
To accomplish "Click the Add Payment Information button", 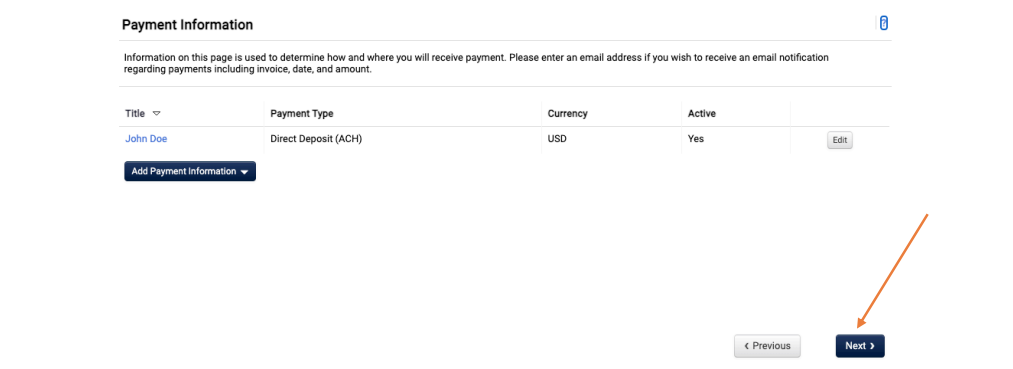I will [190, 171].
